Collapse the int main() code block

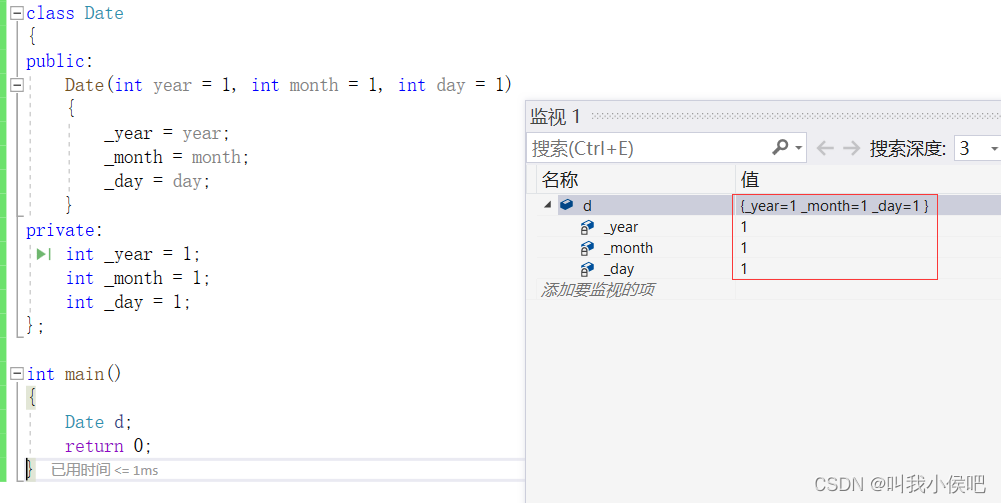click(17, 373)
